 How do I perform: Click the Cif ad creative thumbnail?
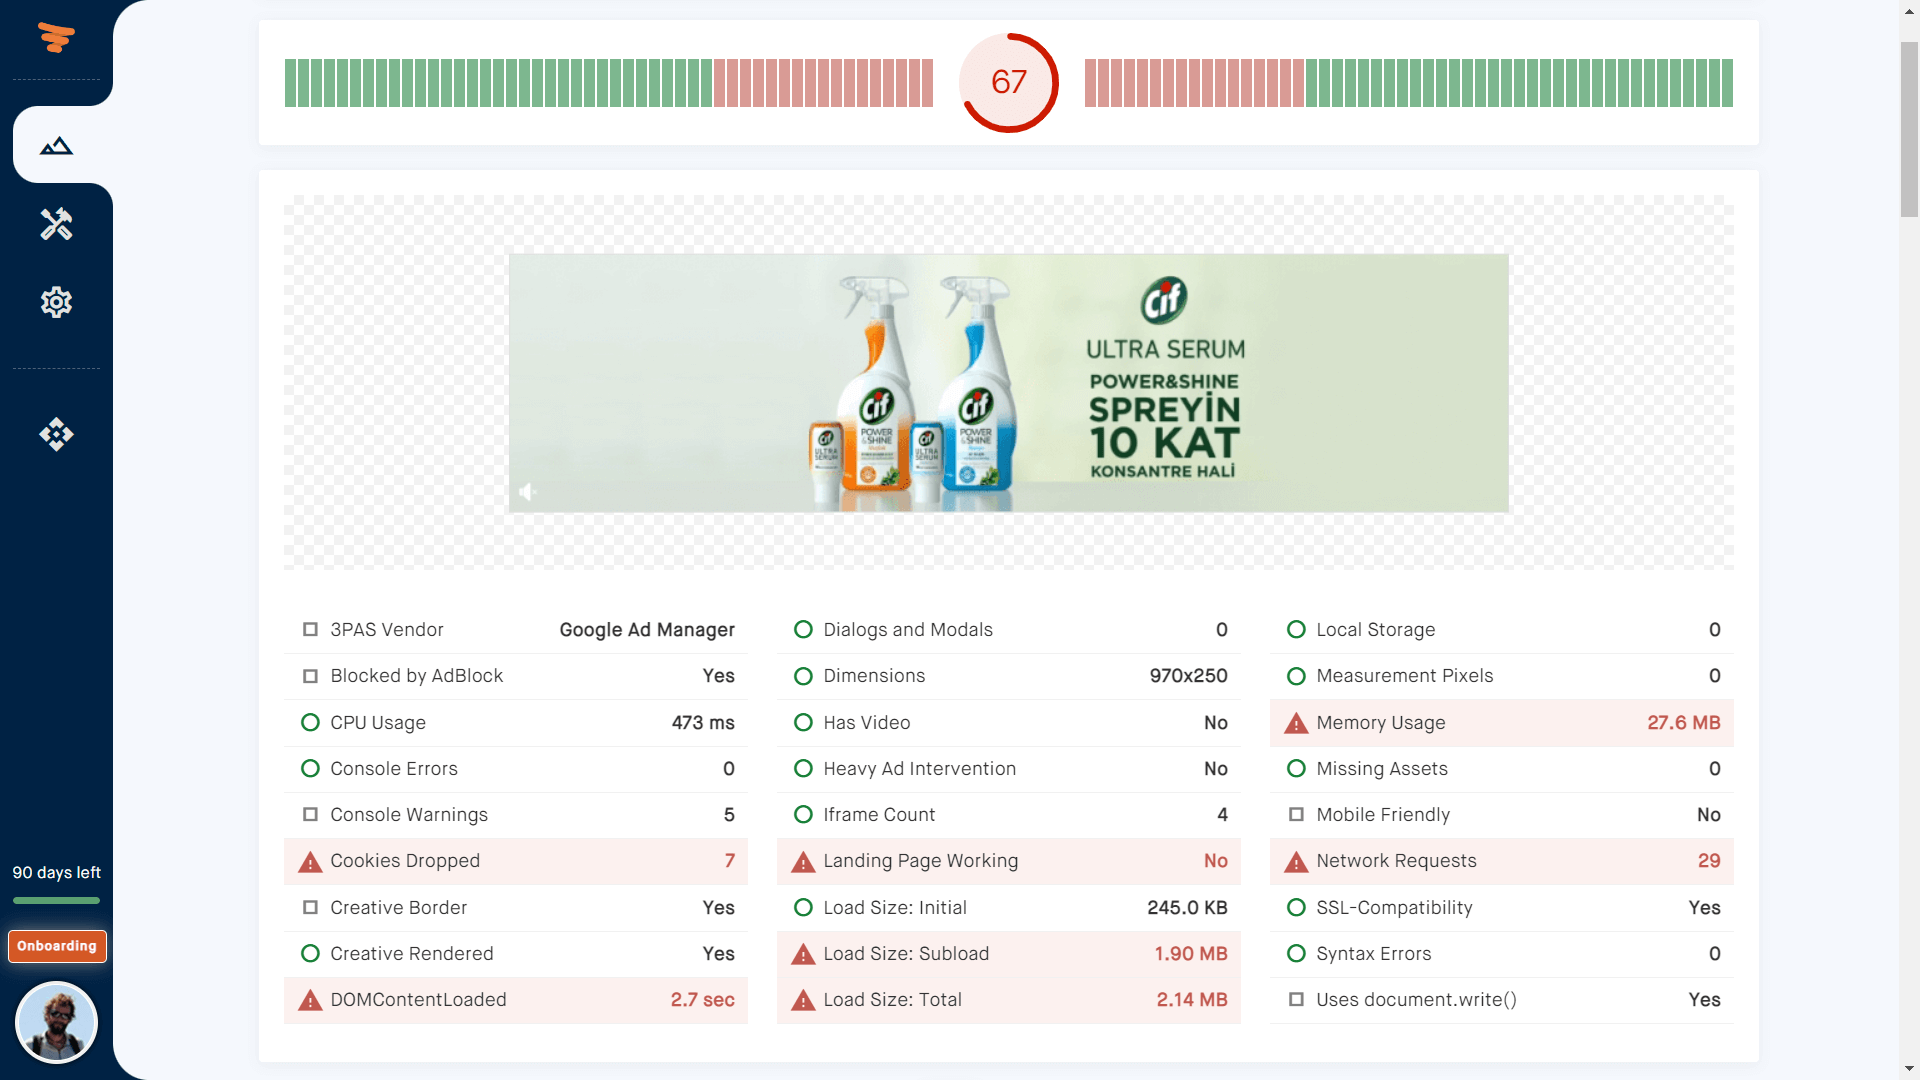(1007, 382)
